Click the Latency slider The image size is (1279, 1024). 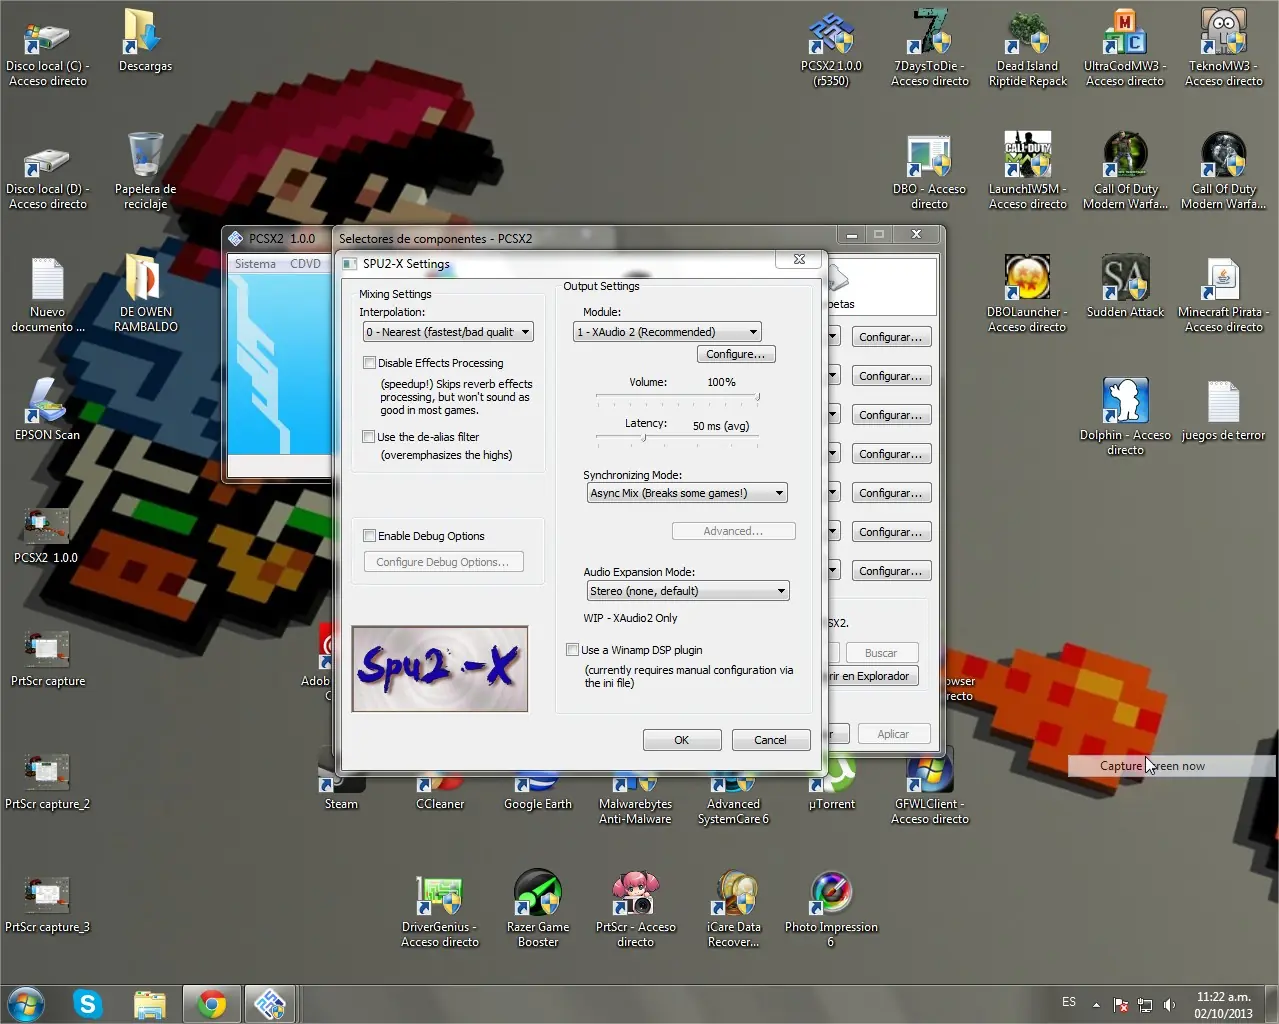[x=678, y=438]
